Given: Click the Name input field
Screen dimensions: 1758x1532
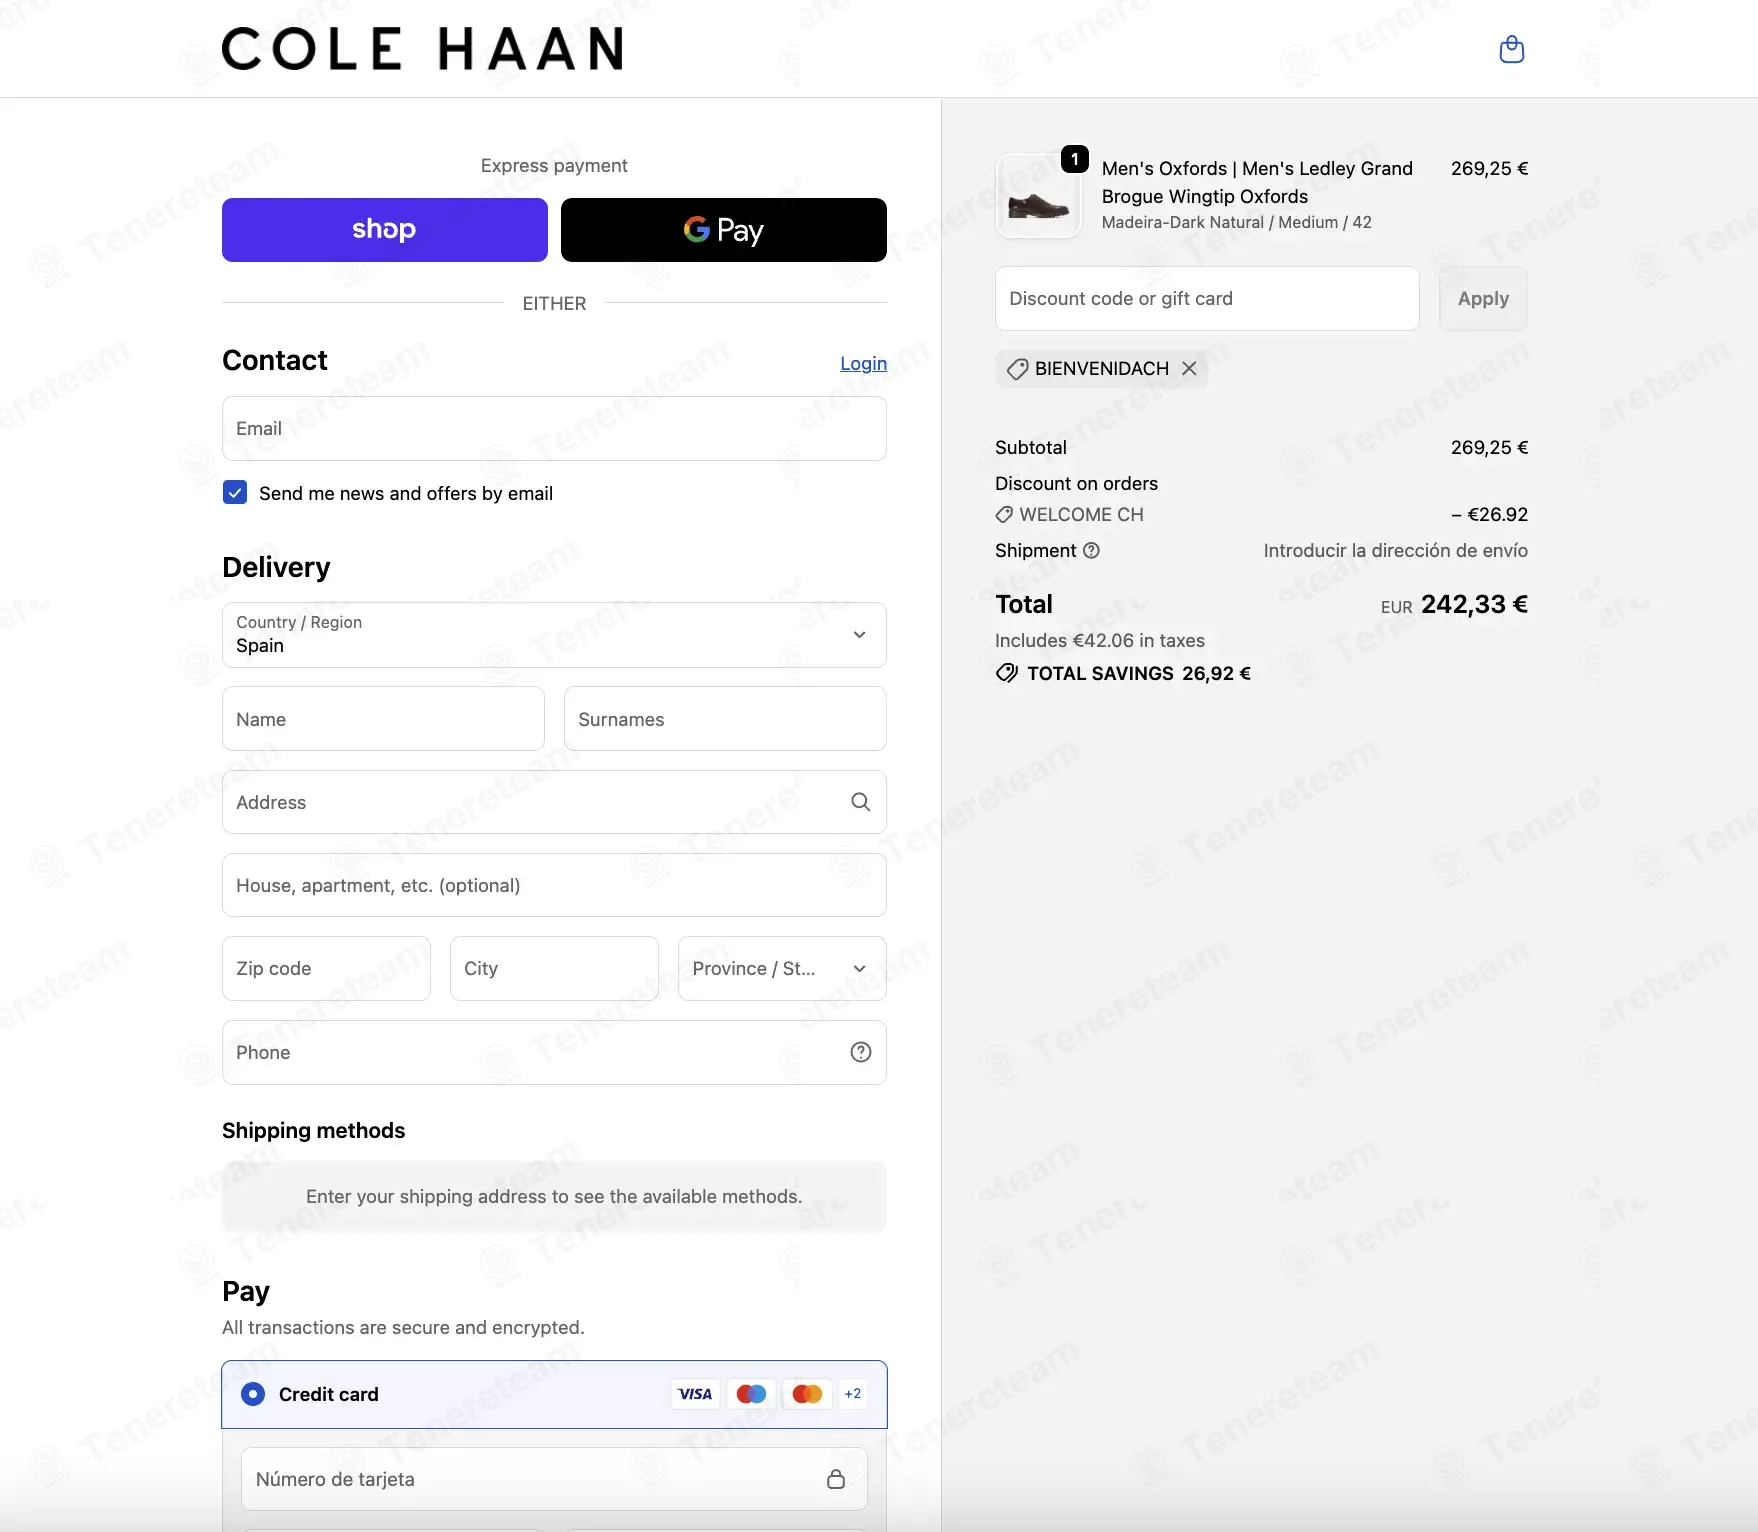Looking at the screenshot, I should [x=383, y=719].
